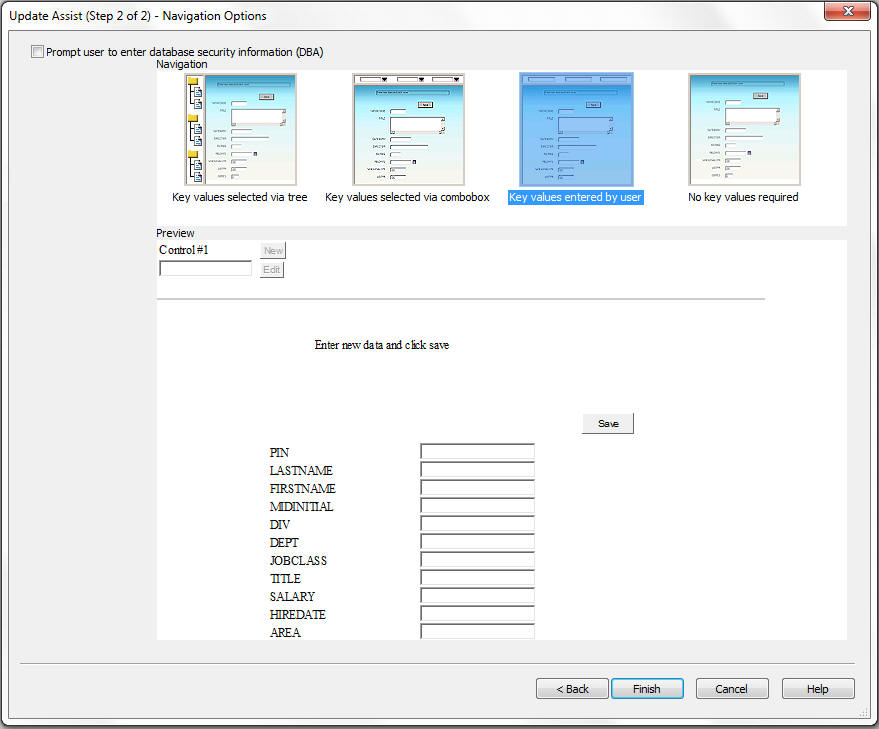Close the Update Assist dialog
Viewport: 879px width, 729px height.
pyautogui.click(x=845, y=12)
